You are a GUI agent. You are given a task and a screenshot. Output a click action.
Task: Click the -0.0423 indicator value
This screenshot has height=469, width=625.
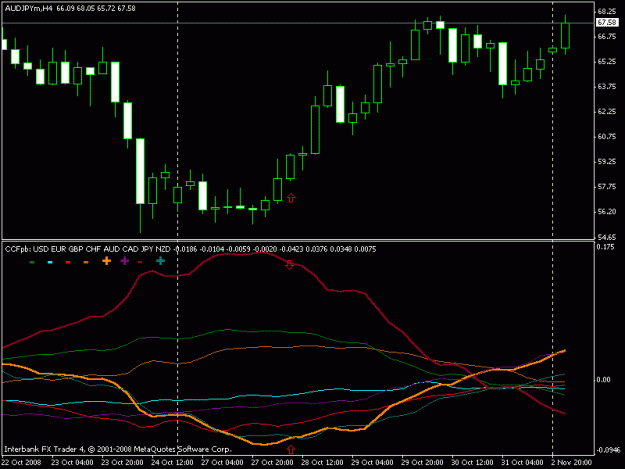[291, 249]
